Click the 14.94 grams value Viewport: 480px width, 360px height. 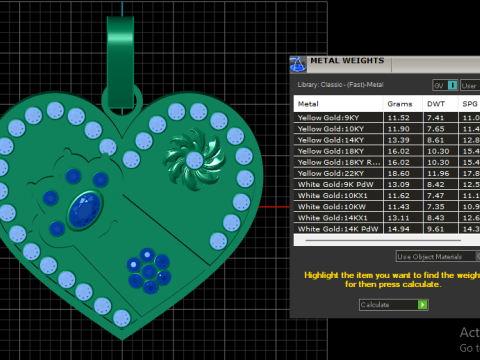398,229
